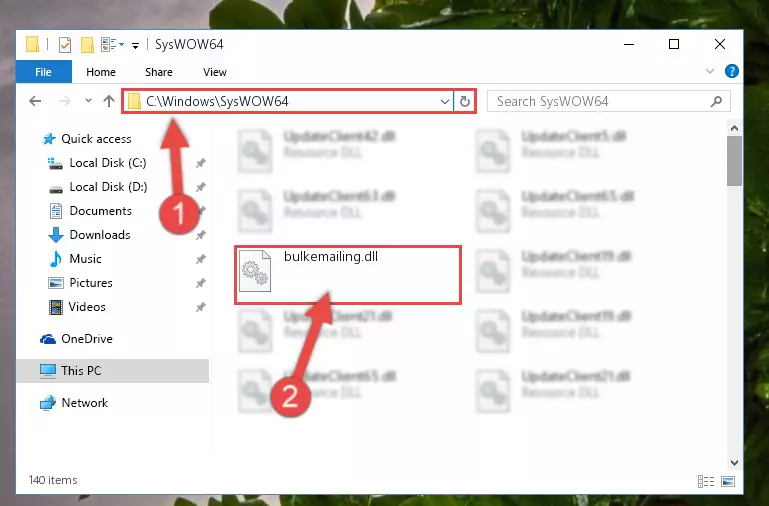Close the SysWOW64 window
769x506 pixels.
(x=719, y=45)
